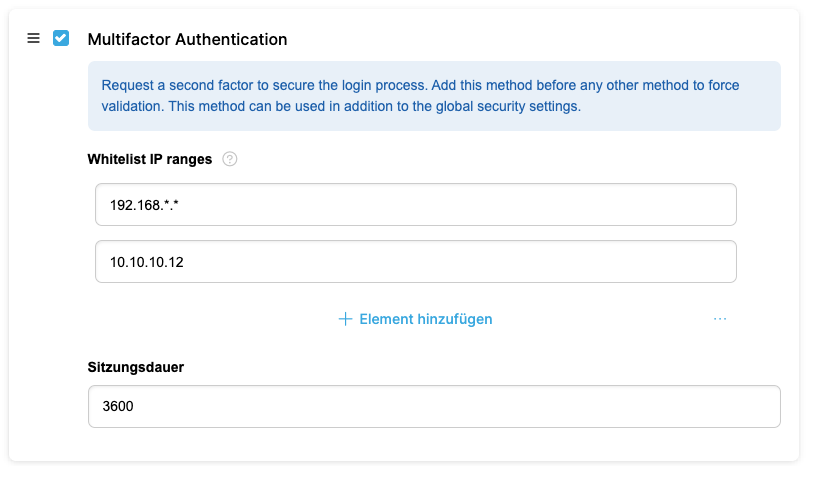This screenshot has height=478, width=819.
Task: Click the blue second factor info banner
Action: [434, 96]
